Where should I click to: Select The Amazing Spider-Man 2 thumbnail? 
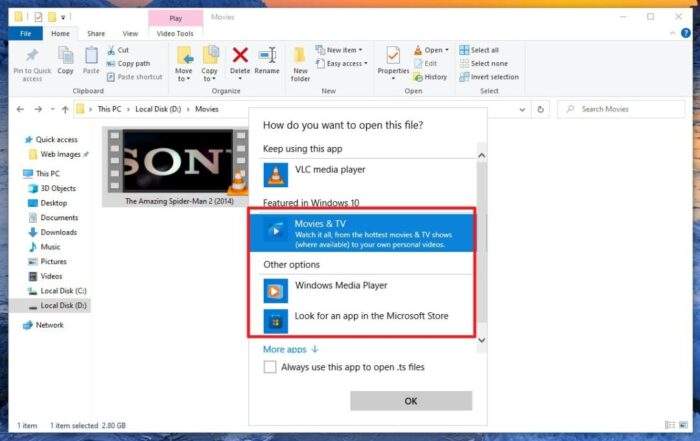coord(175,167)
